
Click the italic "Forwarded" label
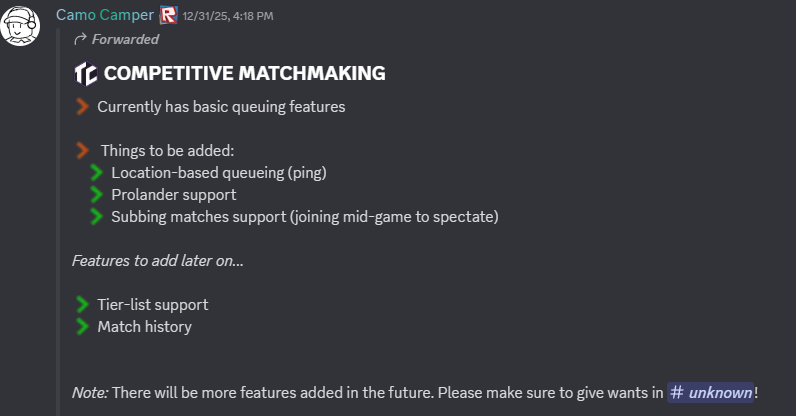click(x=125, y=39)
